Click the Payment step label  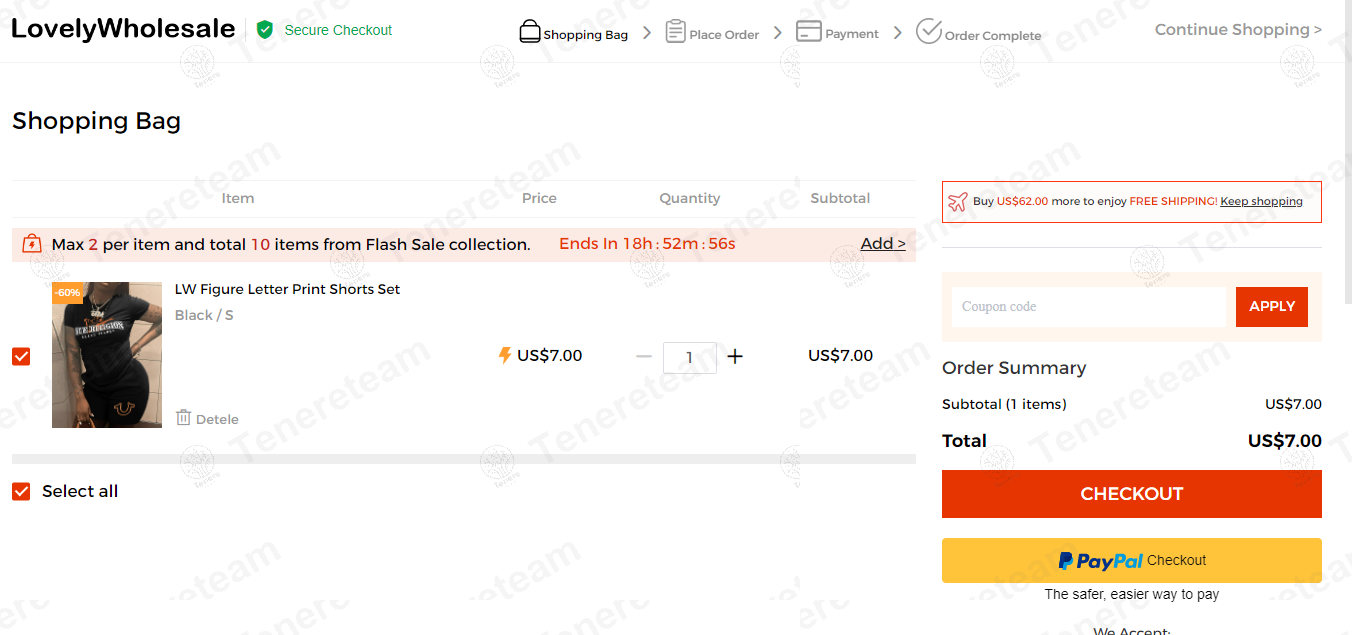click(x=852, y=34)
